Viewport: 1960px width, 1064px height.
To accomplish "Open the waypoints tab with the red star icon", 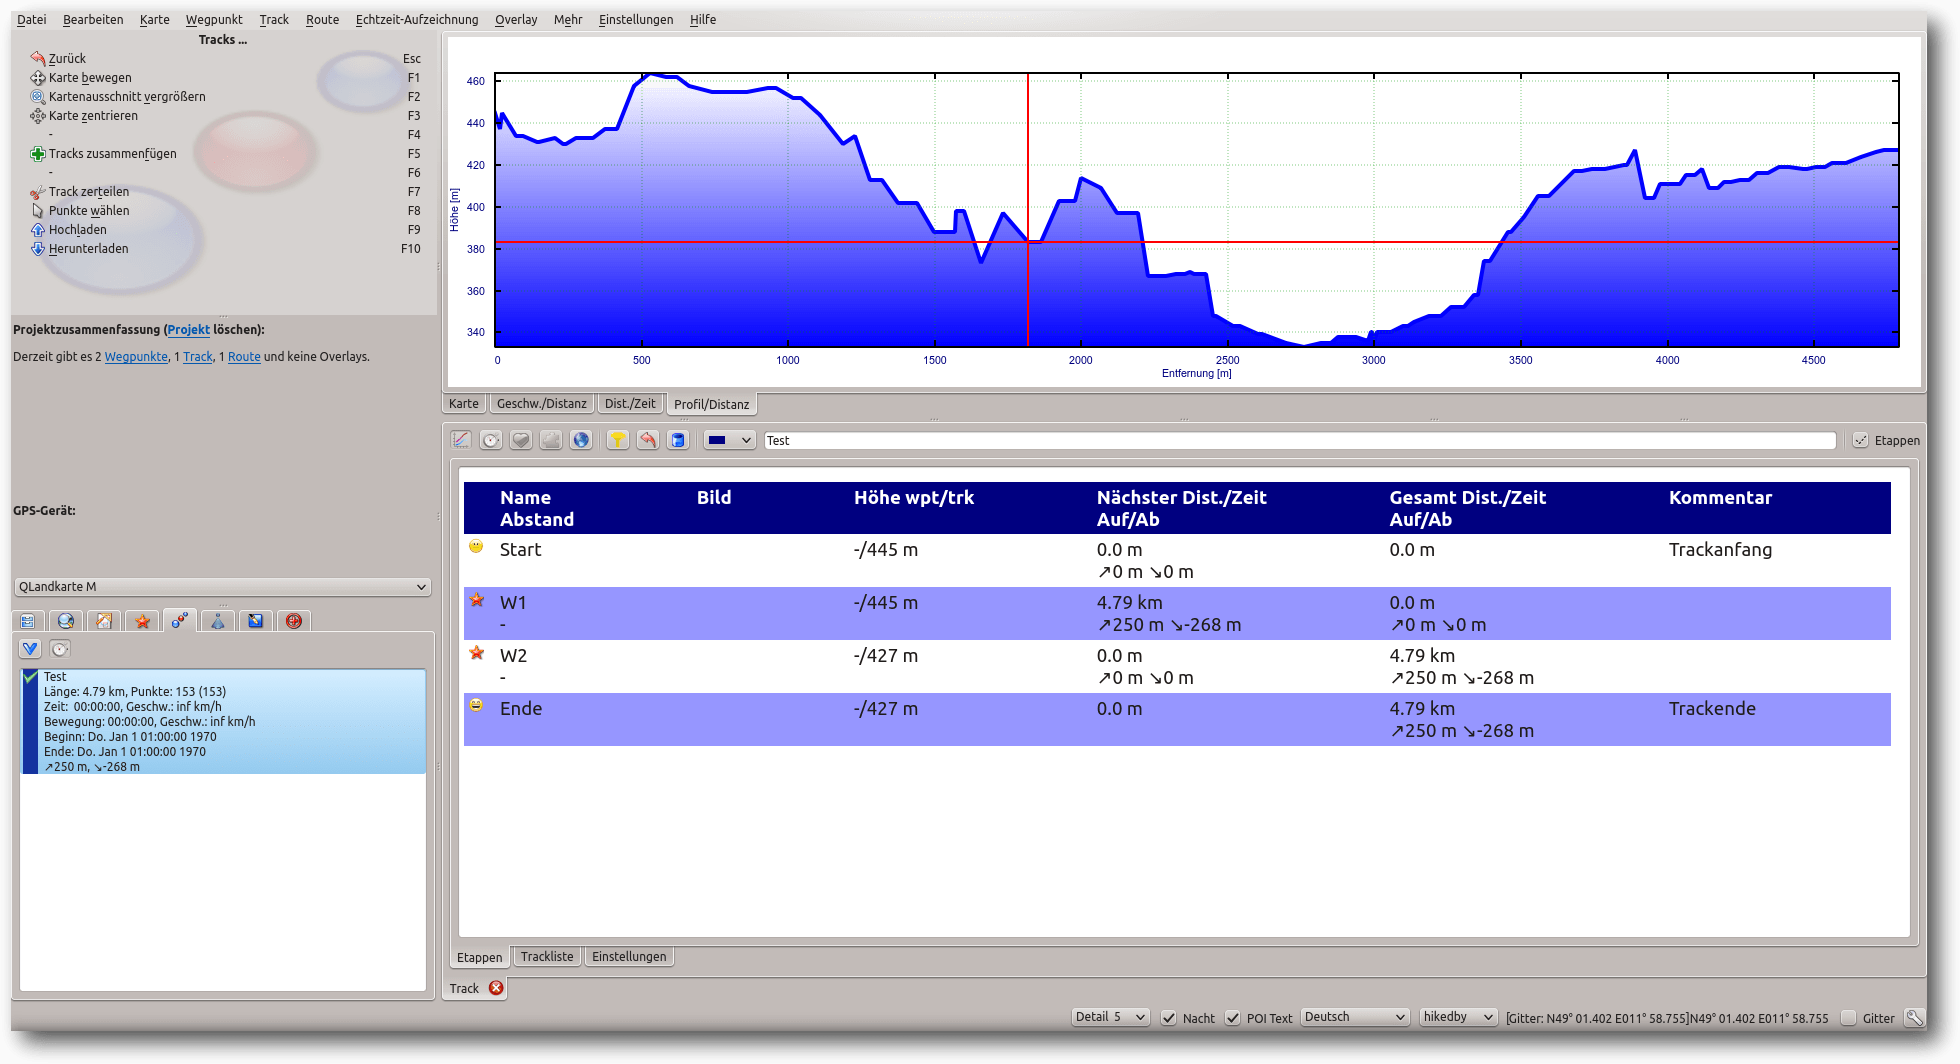I will coord(143,621).
